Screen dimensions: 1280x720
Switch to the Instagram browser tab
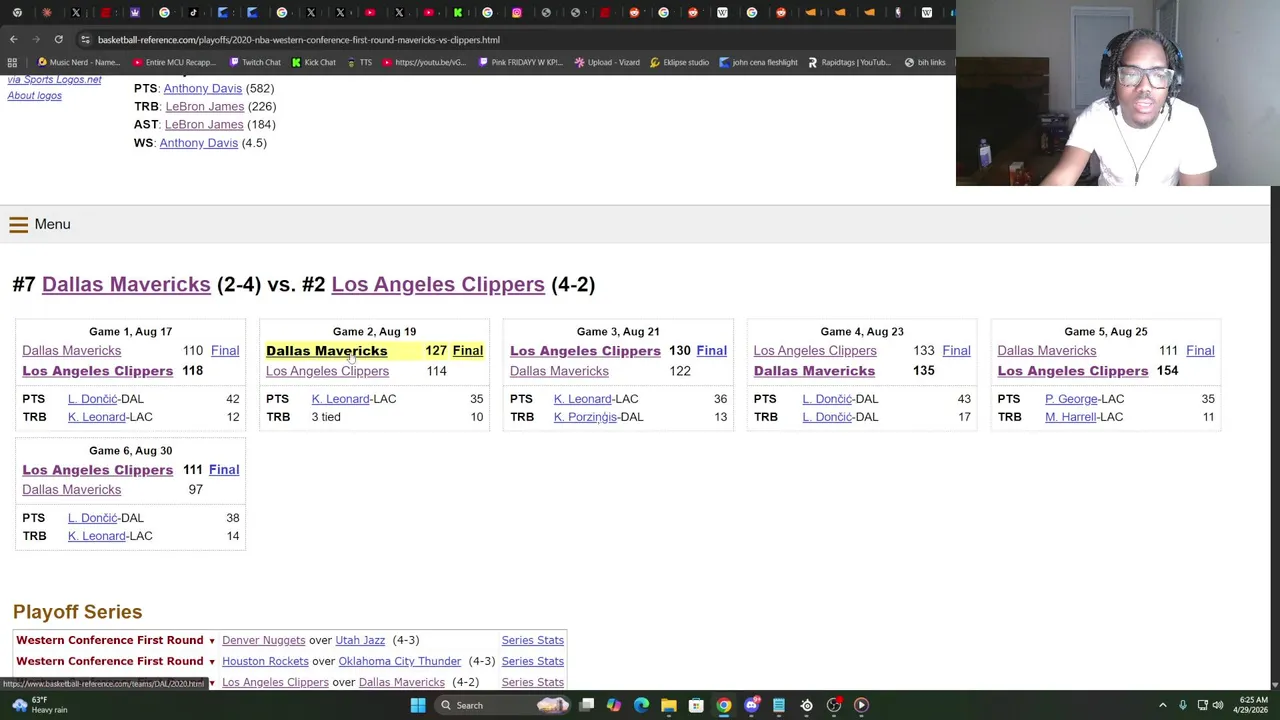[x=517, y=13]
